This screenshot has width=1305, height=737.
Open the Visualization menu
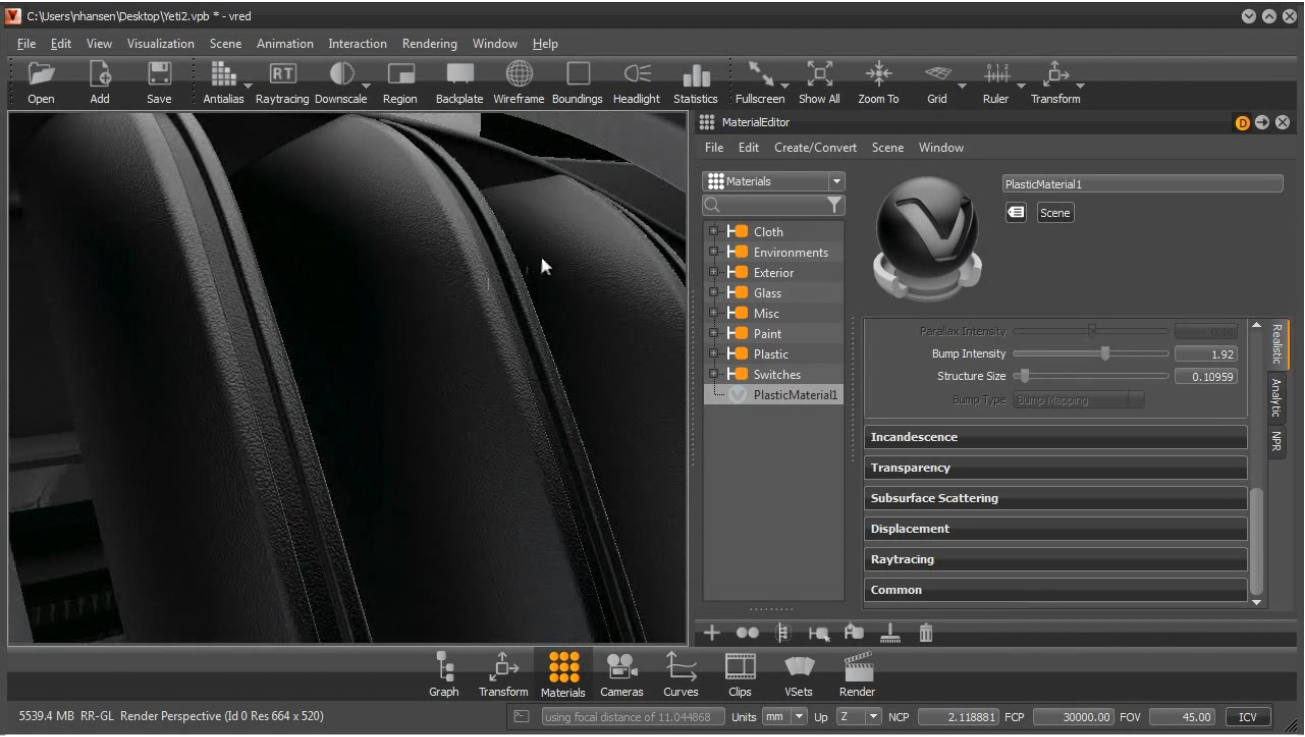pos(160,44)
